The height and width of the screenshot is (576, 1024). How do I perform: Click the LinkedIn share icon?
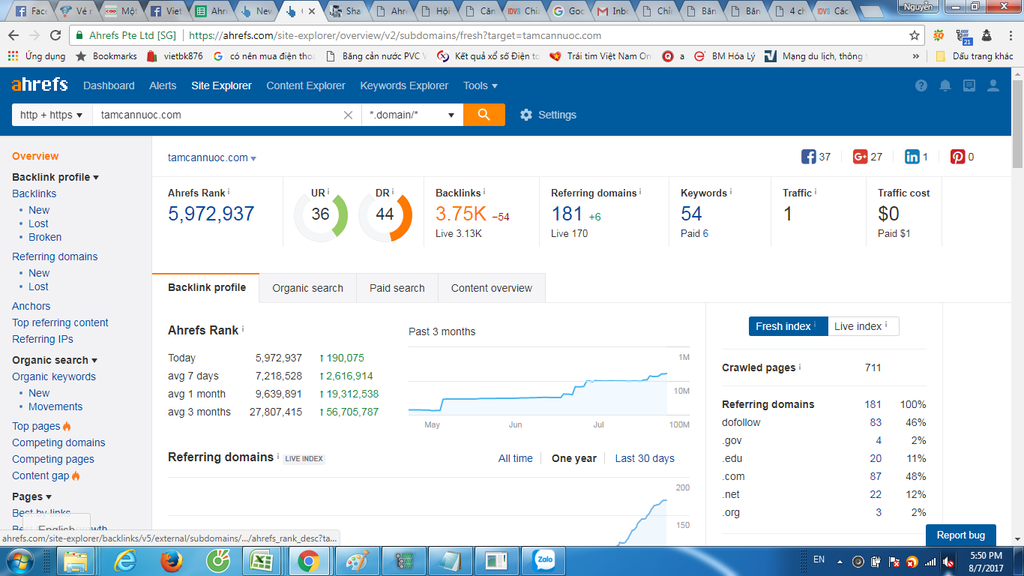click(x=912, y=157)
